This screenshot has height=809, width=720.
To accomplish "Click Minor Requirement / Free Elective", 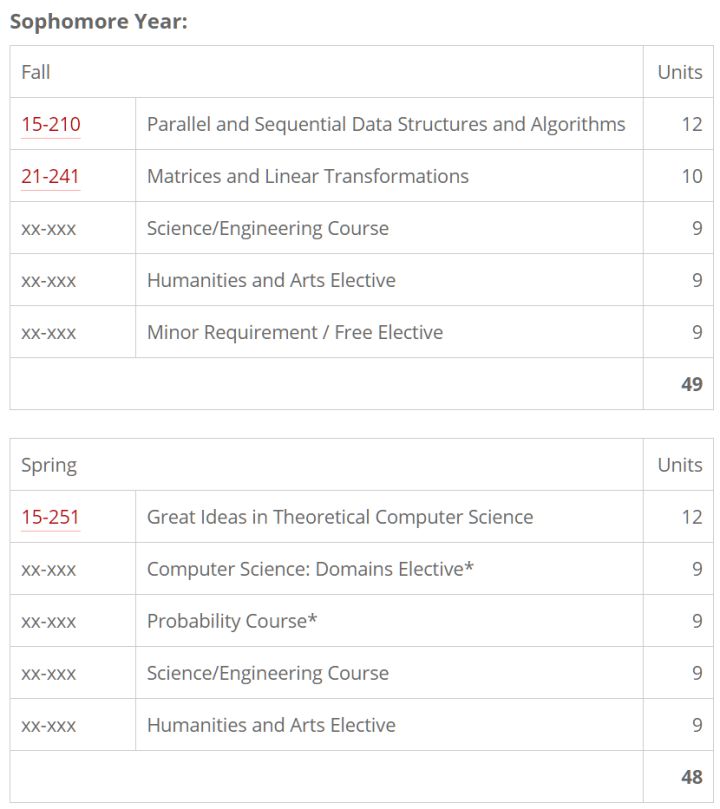I will (294, 333).
